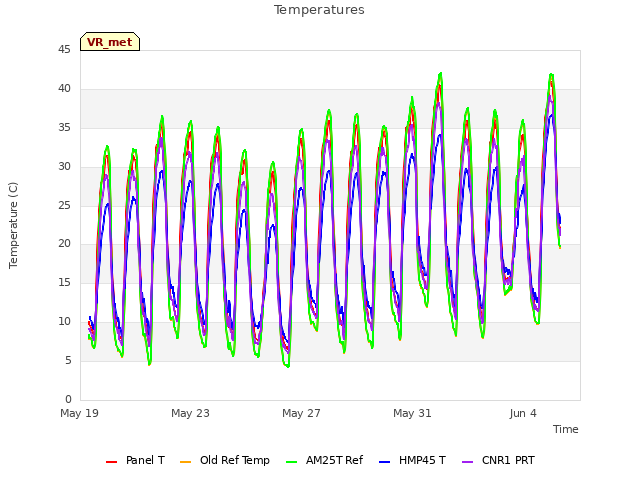Toggle the CNR1 PRT legend entry
Image resolution: width=640 pixels, height=480 pixels.
click(x=498, y=460)
